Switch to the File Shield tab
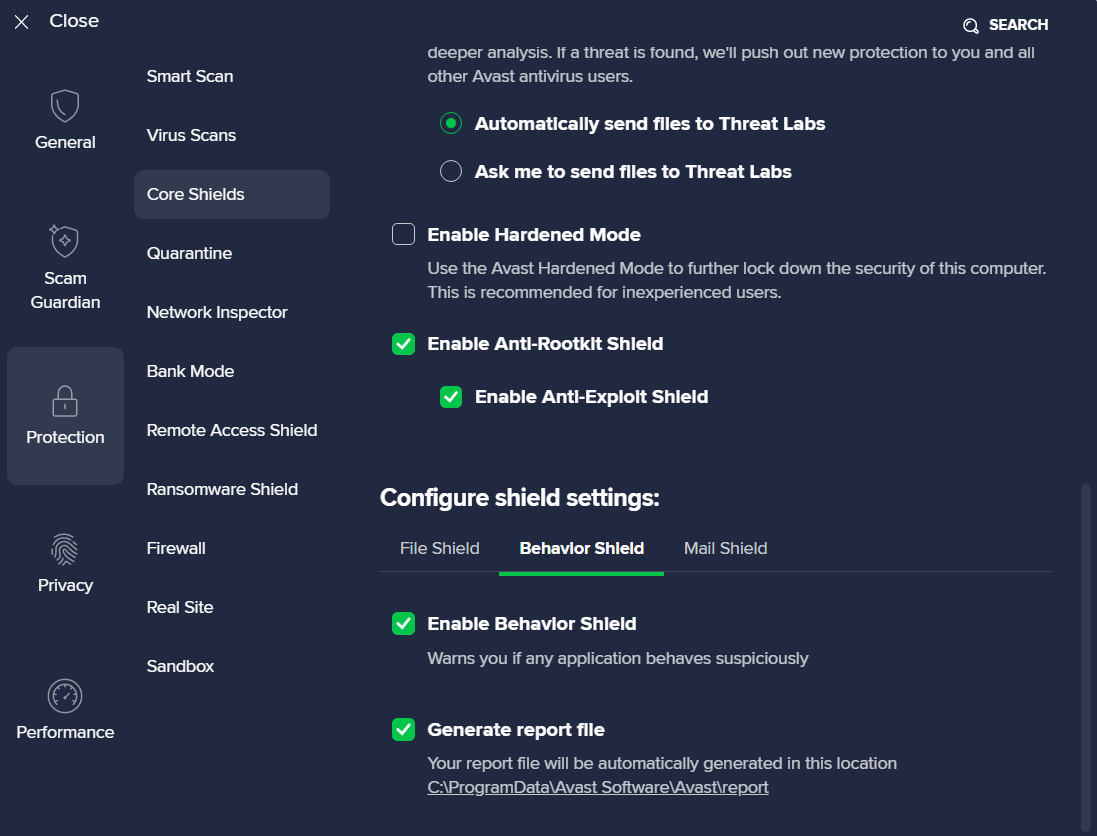This screenshot has height=836, width=1097. coord(440,548)
